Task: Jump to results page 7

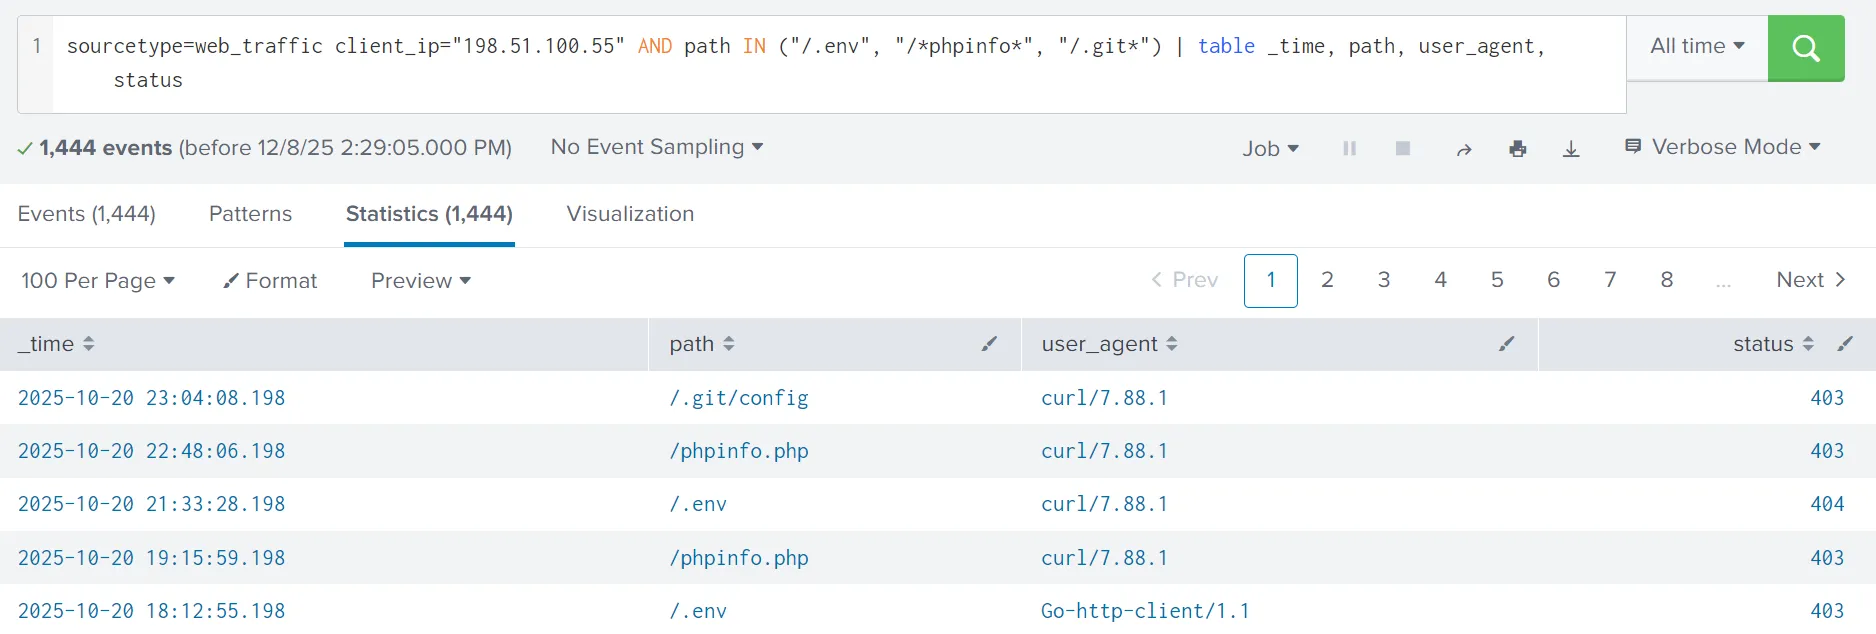Action: point(1610,280)
